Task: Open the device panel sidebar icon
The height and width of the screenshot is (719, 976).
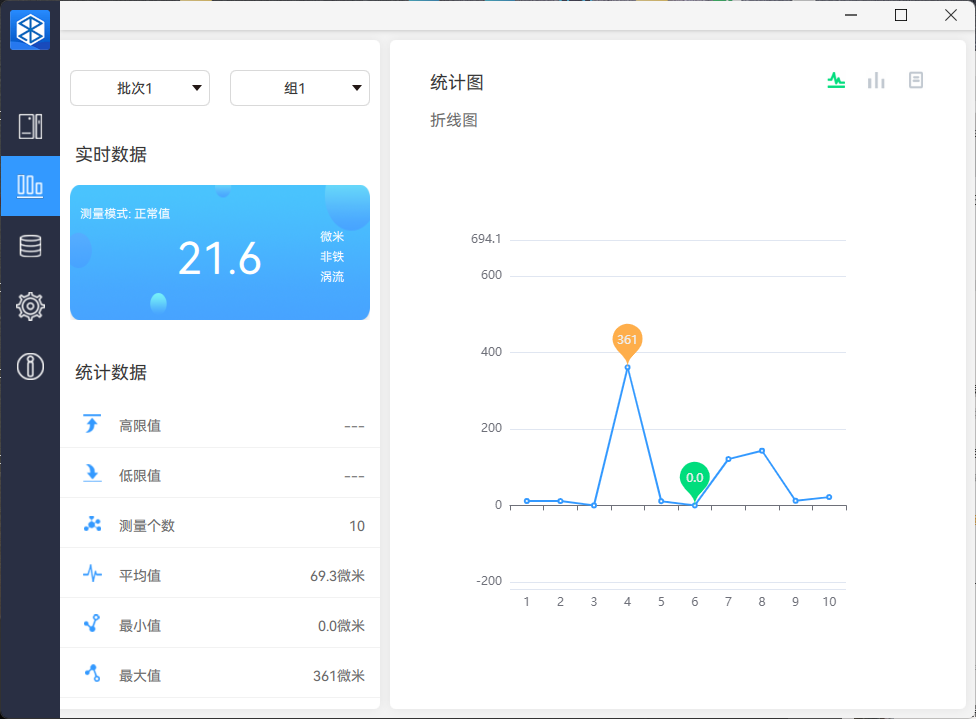Action: (30, 126)
